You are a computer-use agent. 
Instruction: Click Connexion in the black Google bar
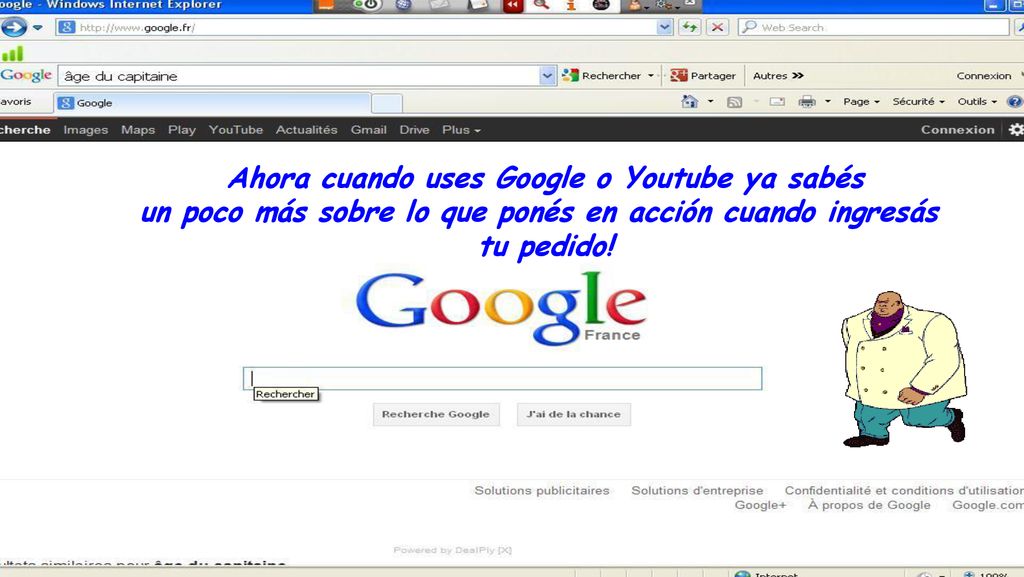click(957, 130)
